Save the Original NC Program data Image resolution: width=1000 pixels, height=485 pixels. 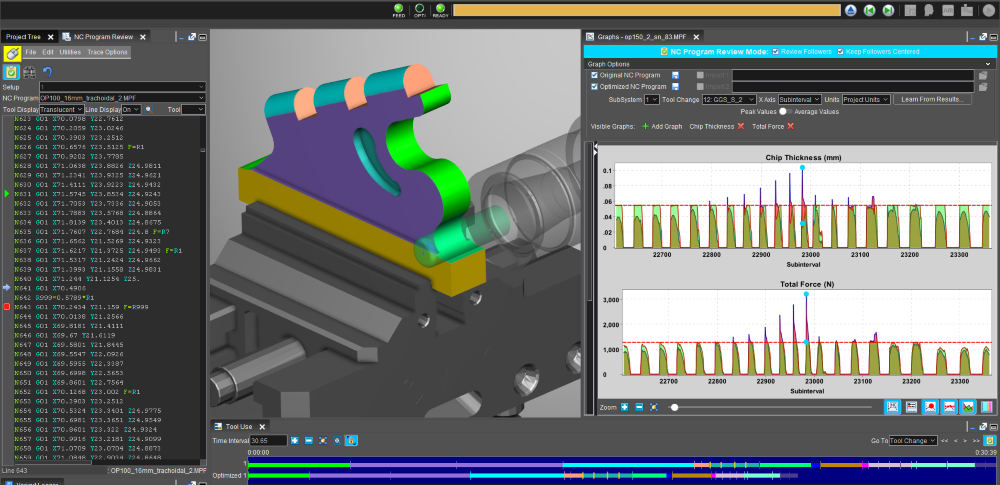[675, 75]
